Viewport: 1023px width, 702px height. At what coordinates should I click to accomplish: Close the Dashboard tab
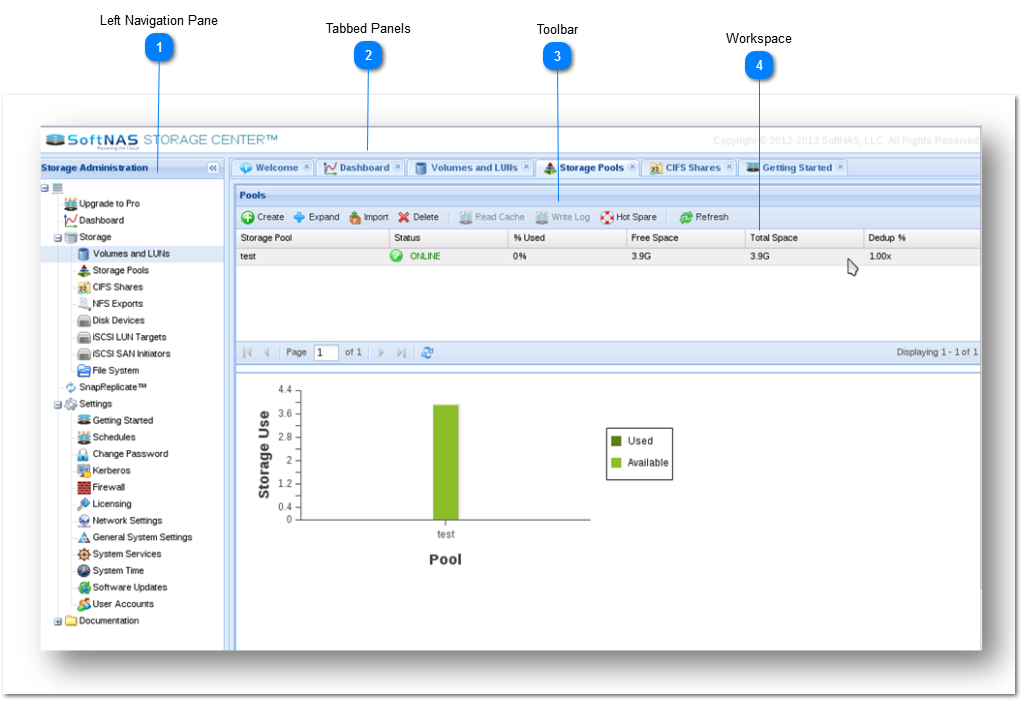click(398, 167)
